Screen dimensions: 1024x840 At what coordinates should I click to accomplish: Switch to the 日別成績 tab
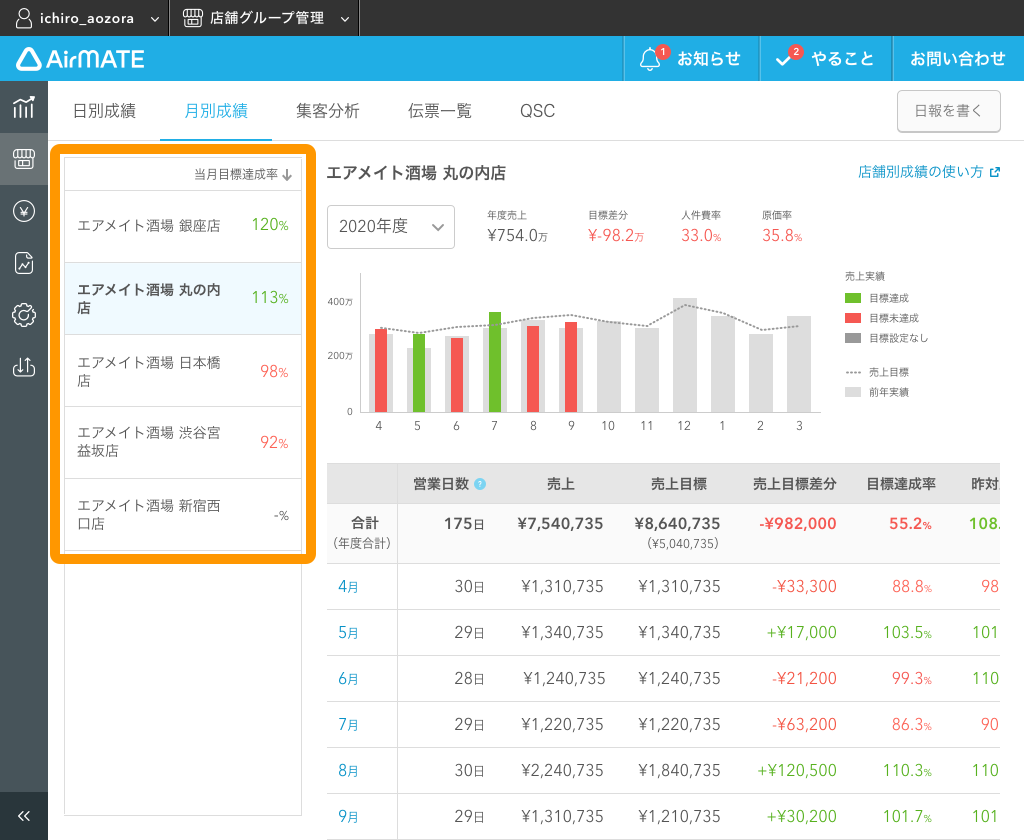[104, 111]
